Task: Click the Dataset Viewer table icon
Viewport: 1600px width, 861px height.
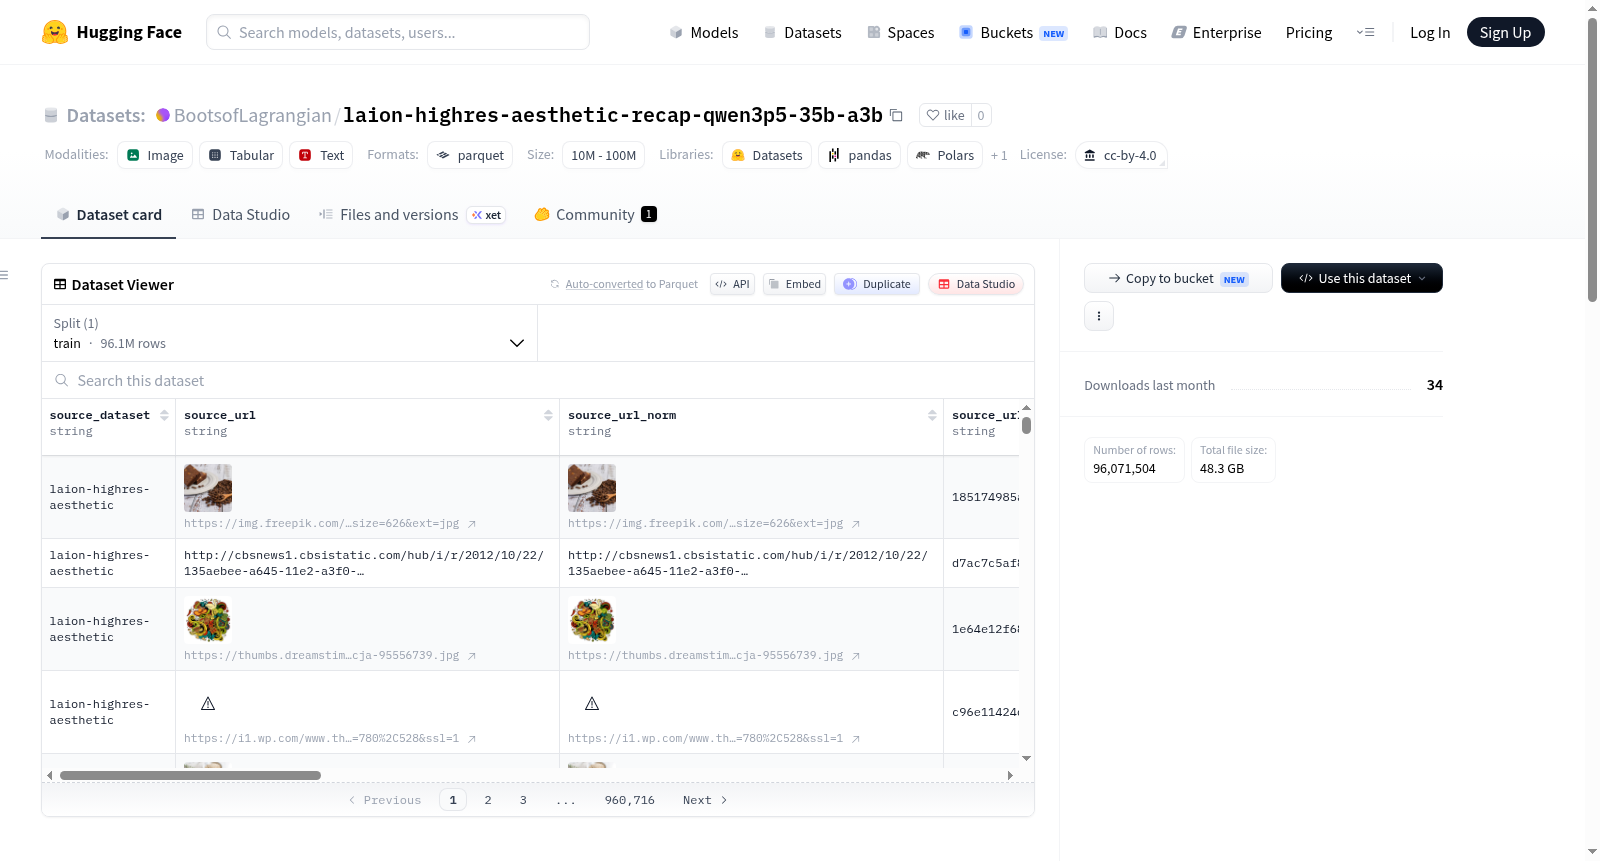Action: coord(60,285)
